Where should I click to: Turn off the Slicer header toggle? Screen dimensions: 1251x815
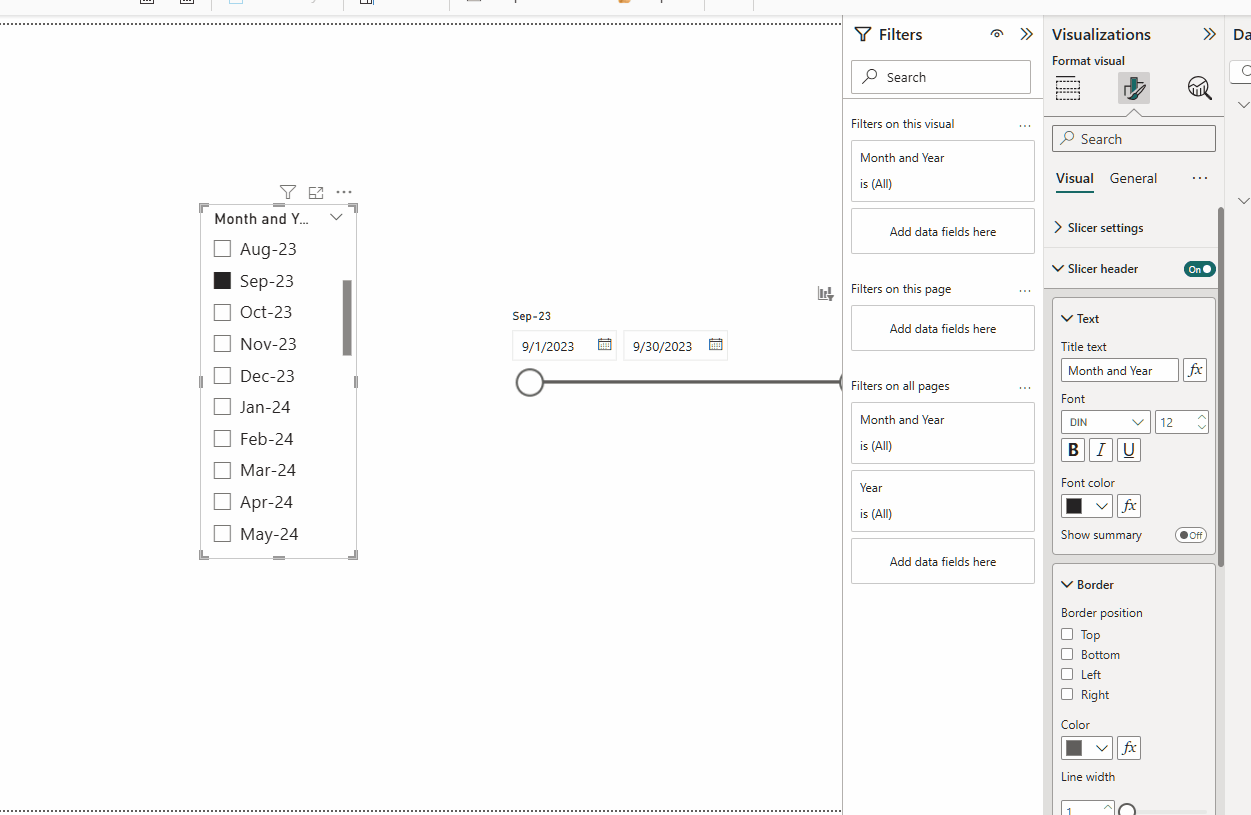[x=1200, y=269]
